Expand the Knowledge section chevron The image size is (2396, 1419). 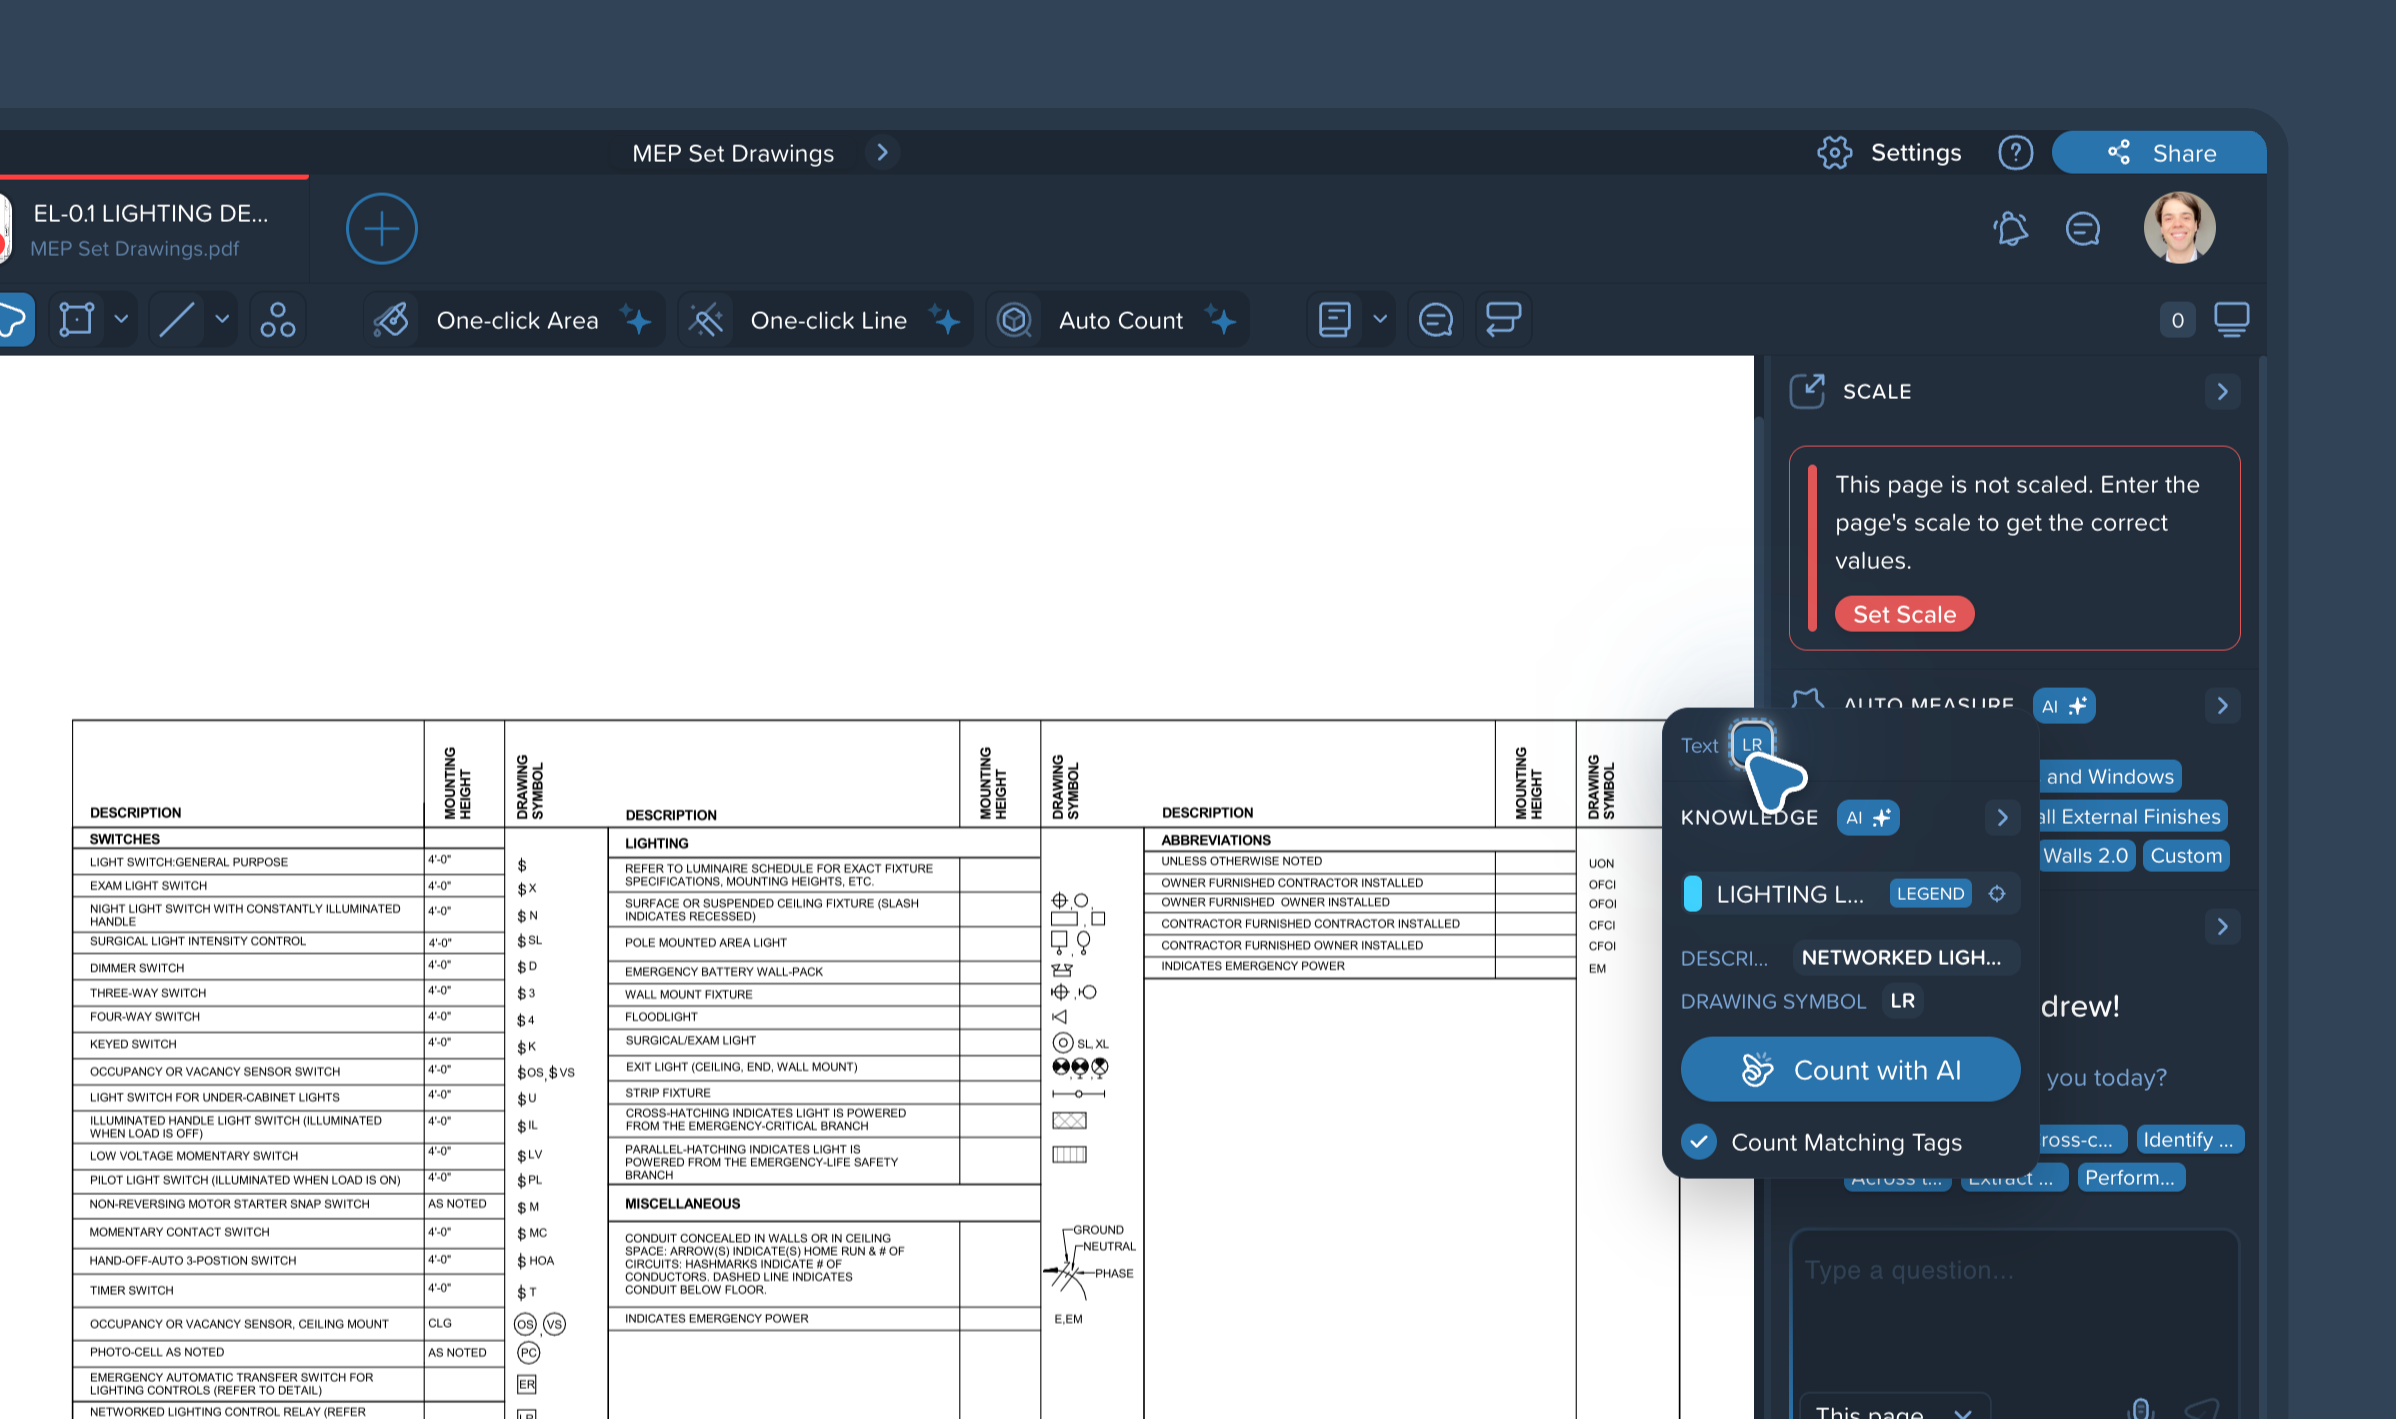click(x=2002, y=818)
